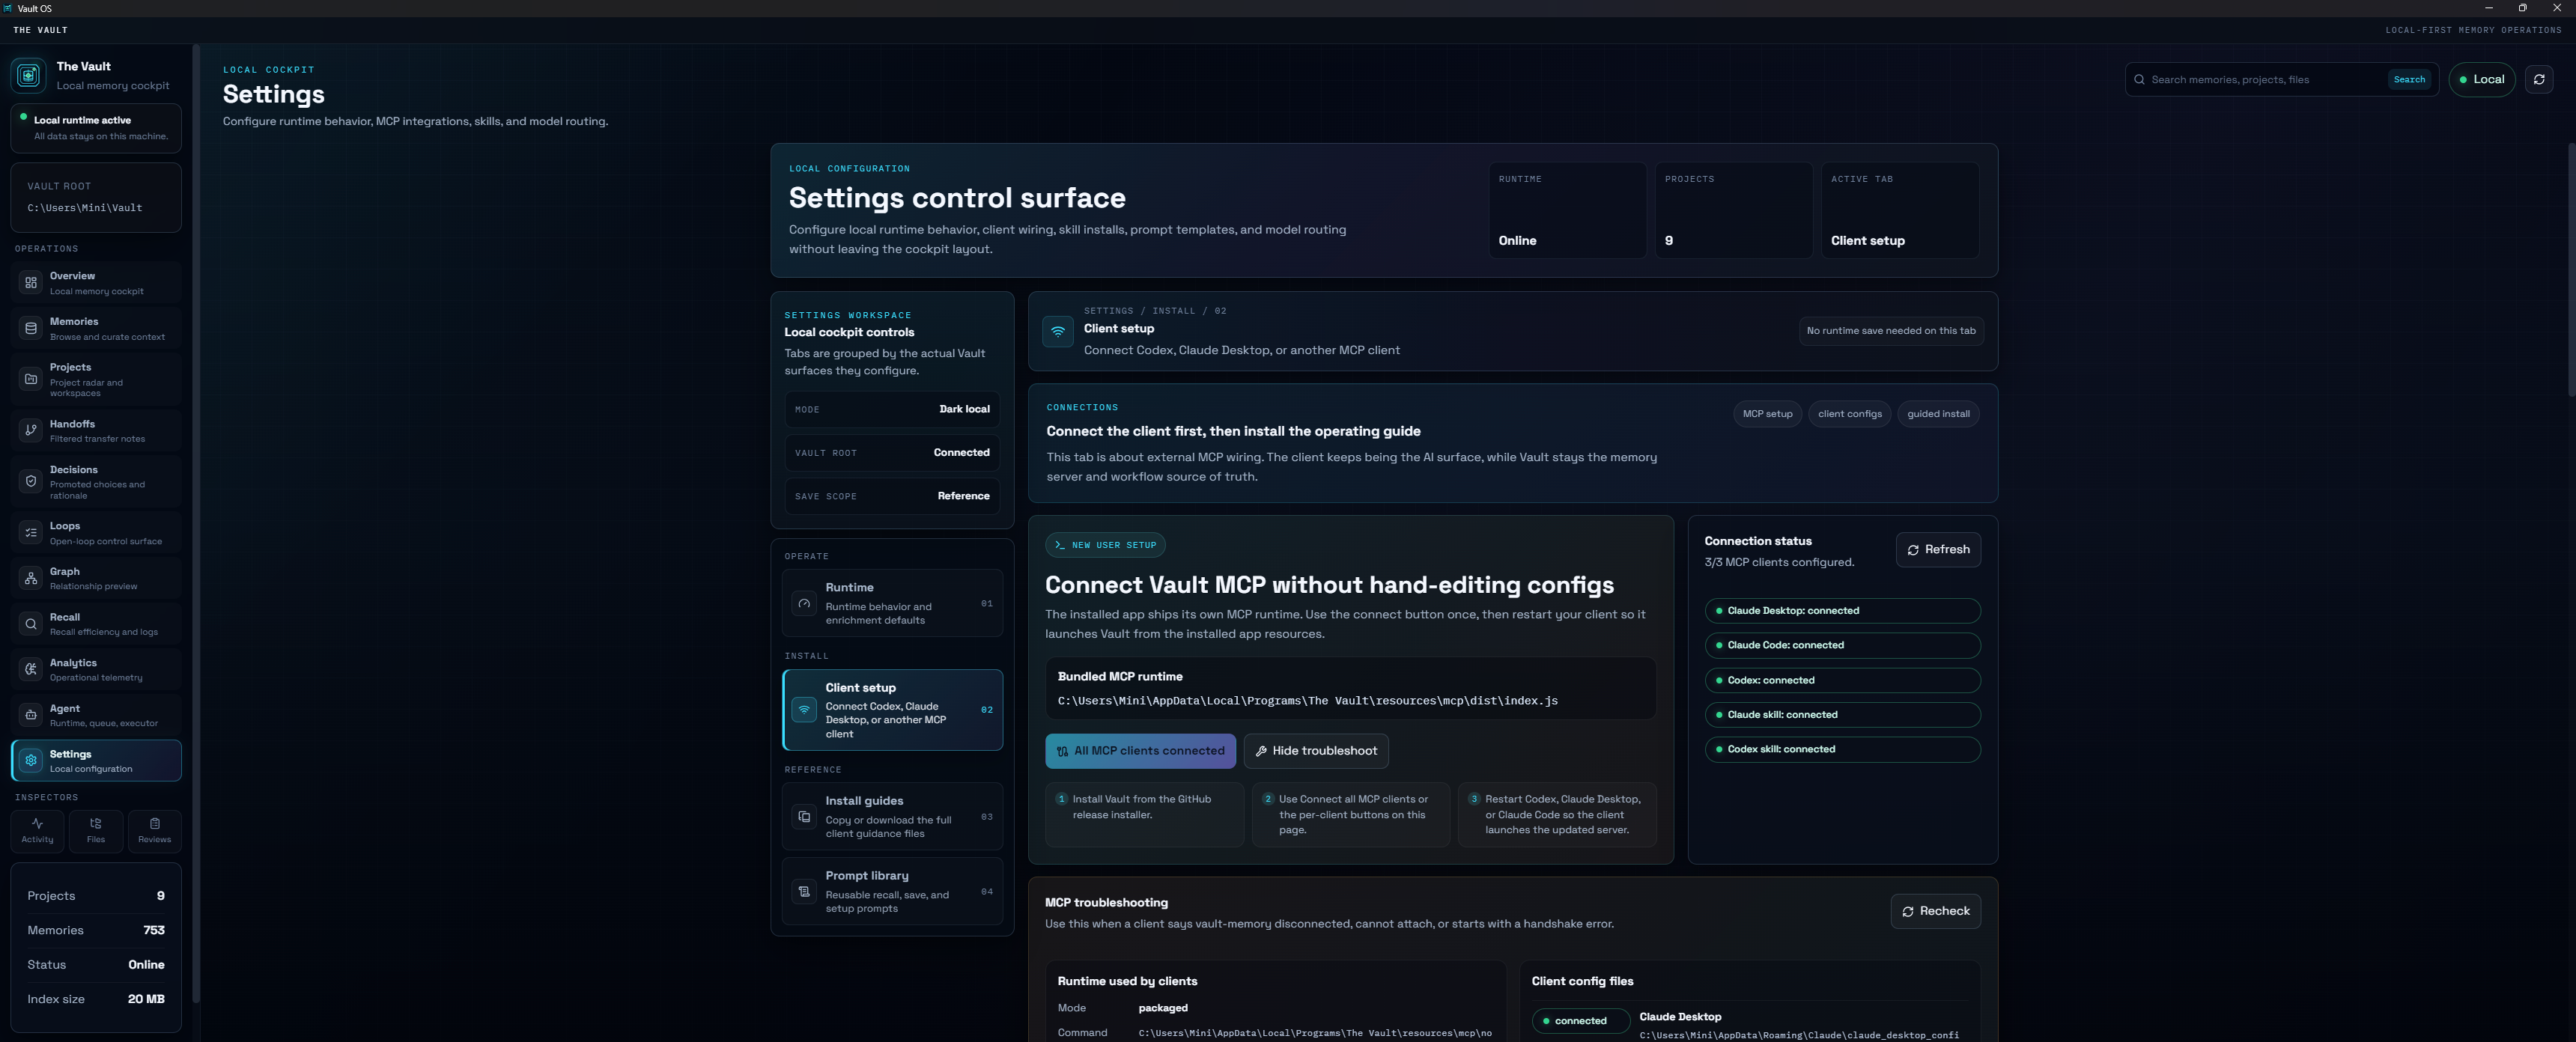Screen dimensions: 2576x1042
Task: Open the Install guides tab
Action: [892, 817]
